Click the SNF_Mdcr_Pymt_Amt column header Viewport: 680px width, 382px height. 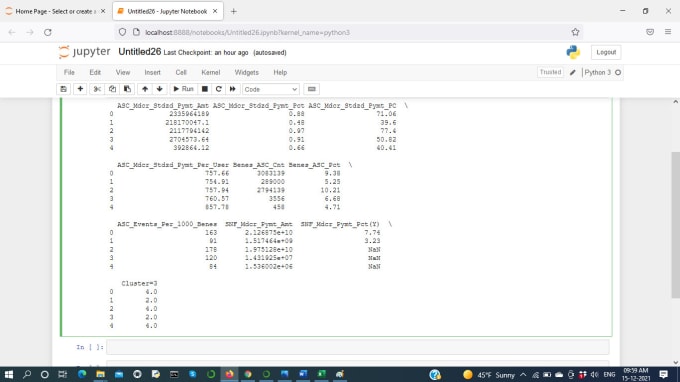(259, 224)
